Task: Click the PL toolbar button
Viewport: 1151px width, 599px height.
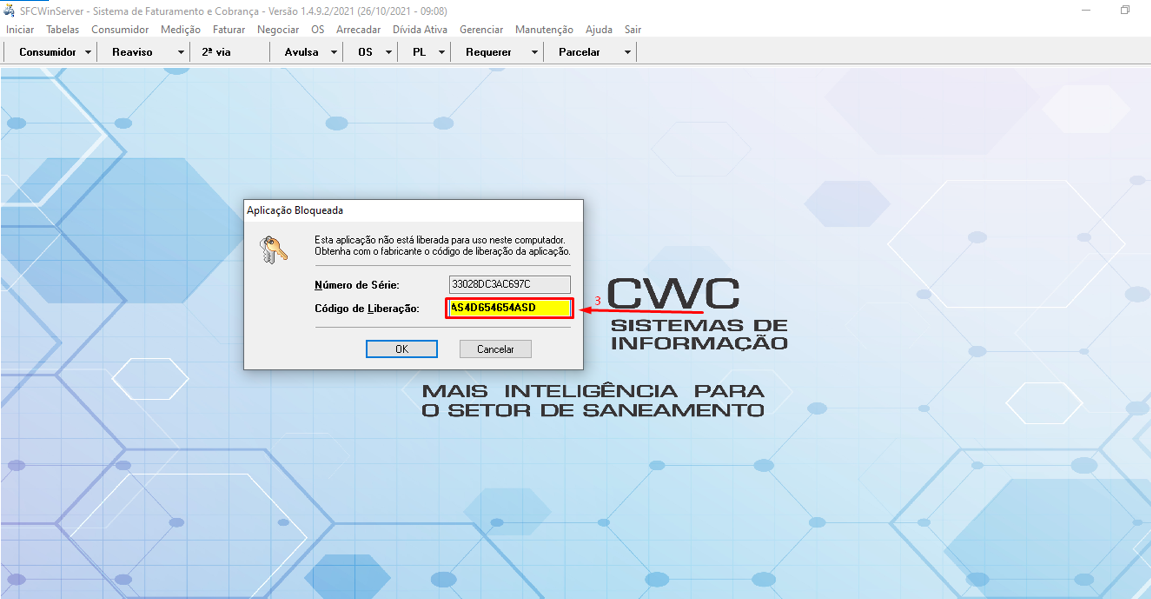Action: (x=419, y=51)
